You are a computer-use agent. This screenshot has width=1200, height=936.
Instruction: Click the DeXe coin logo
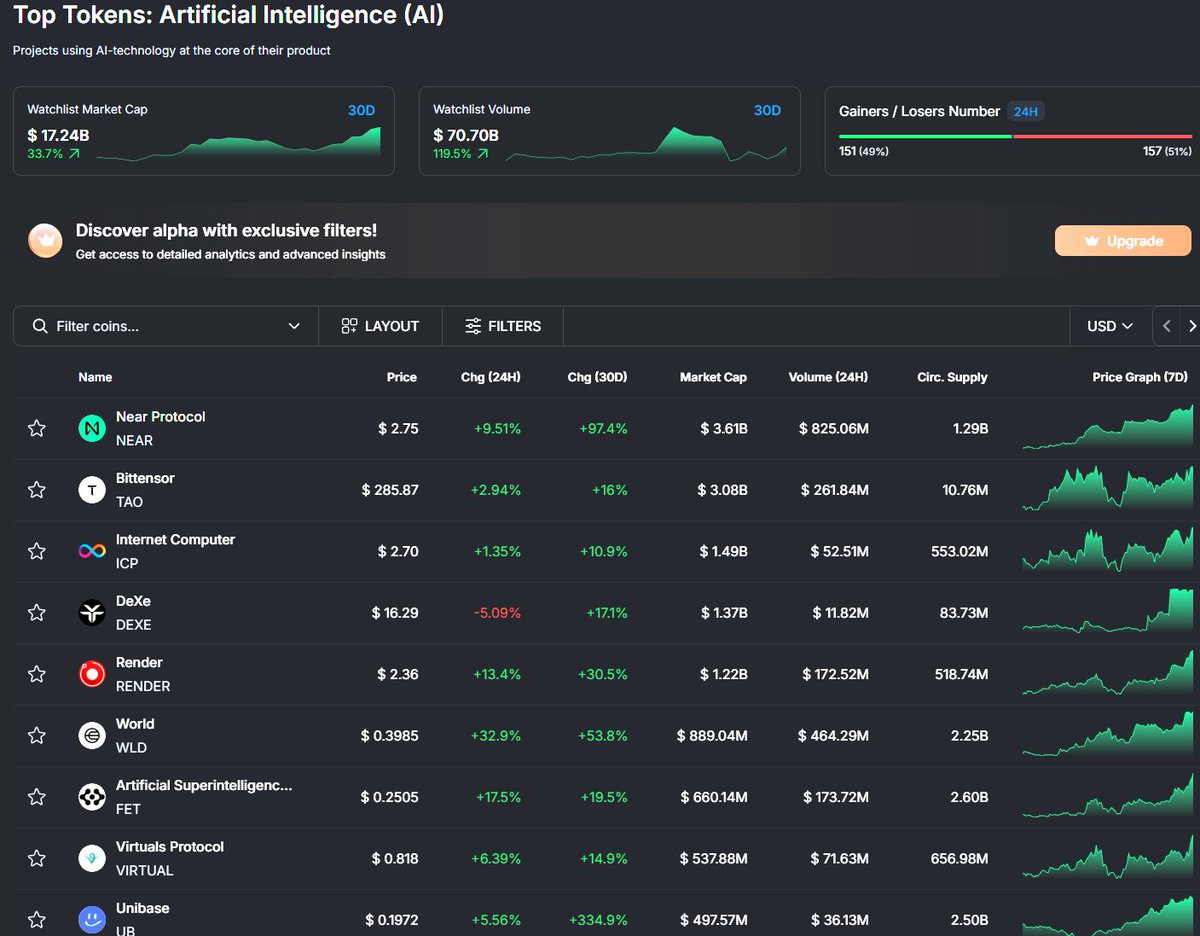pyautogui.click(x=92, y=612)
